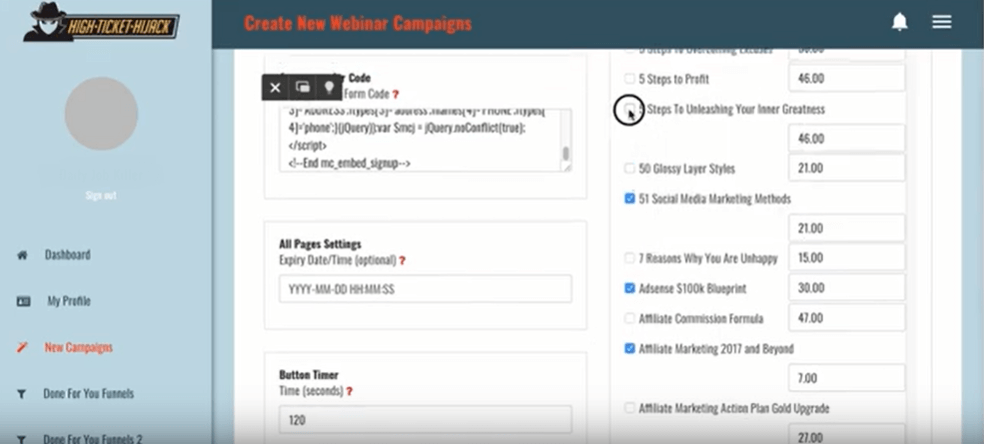
Task: Edit price field for Adsense $100k Blueprint
Action: pyautogui.click(x=847, y=288)
